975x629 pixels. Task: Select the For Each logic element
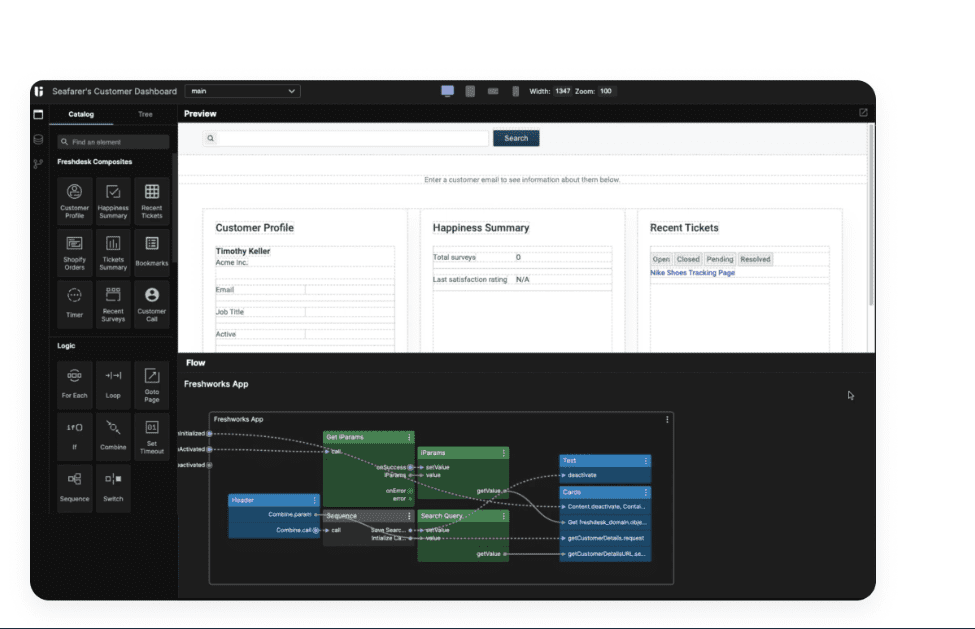(x=75, y=385)
